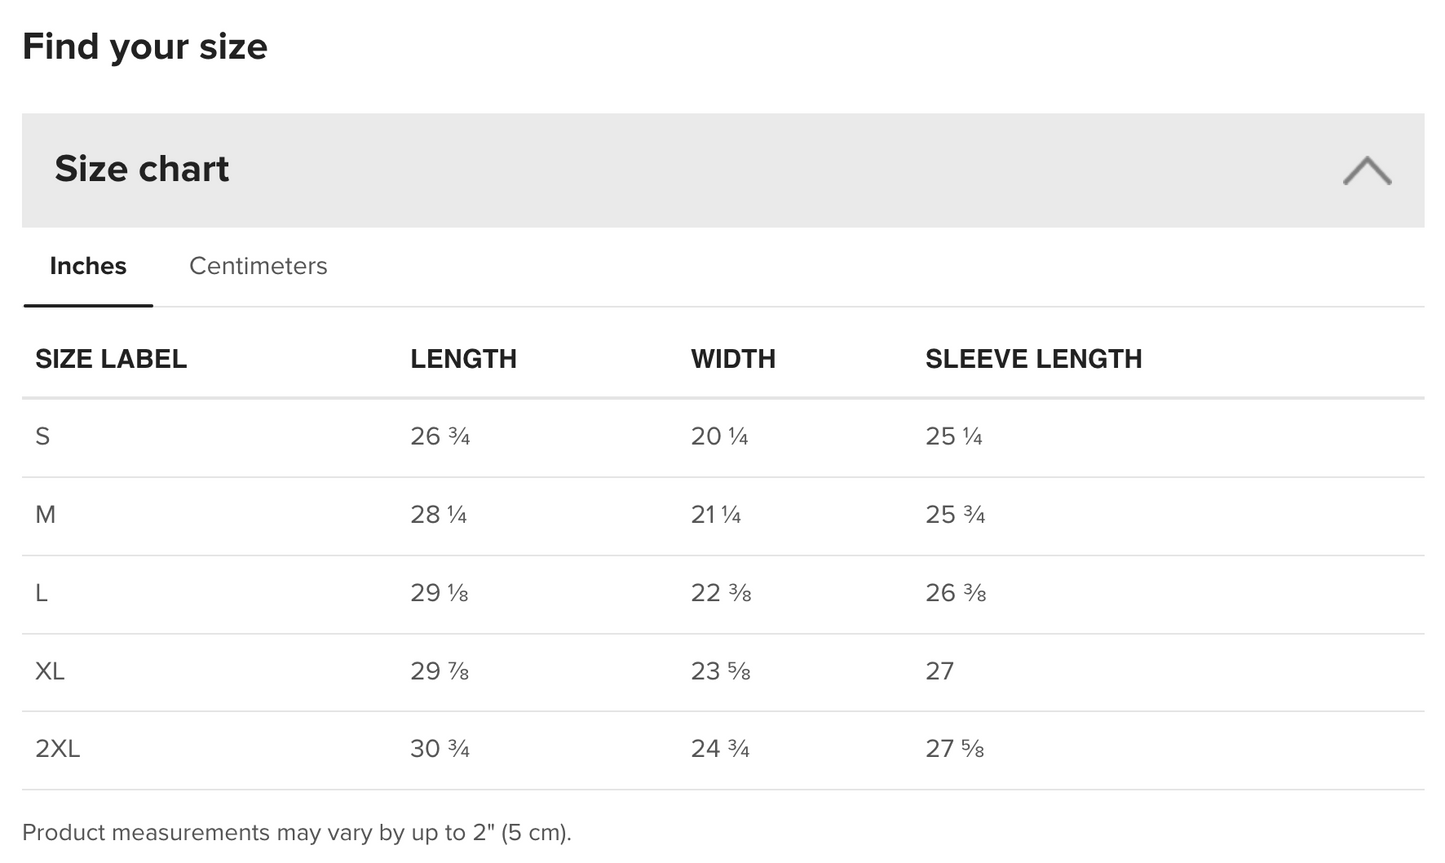
Task: Click the SIZE LABEL column header
Action: pyautogui.click(x=111, y=359)
